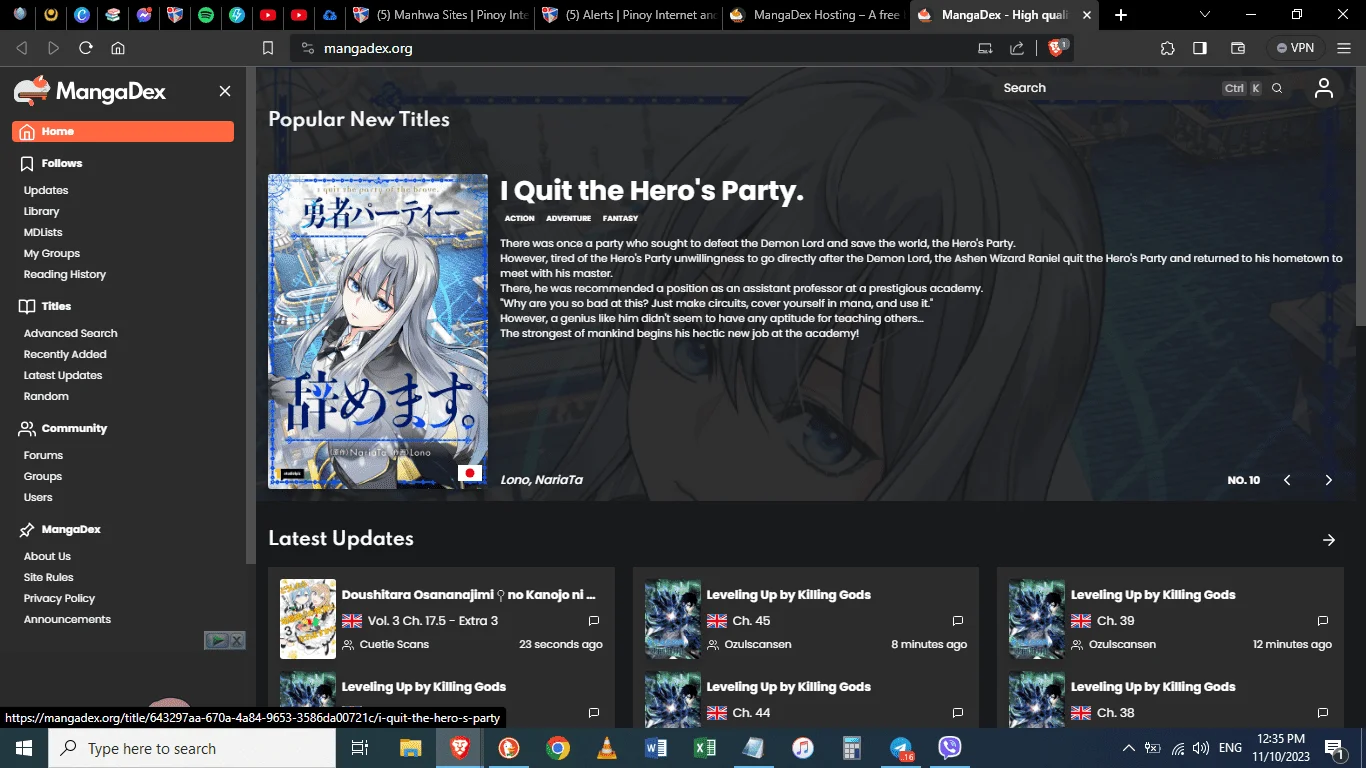
Task: Toggle the browser sidebar panel
Action: click(1200, 48)
